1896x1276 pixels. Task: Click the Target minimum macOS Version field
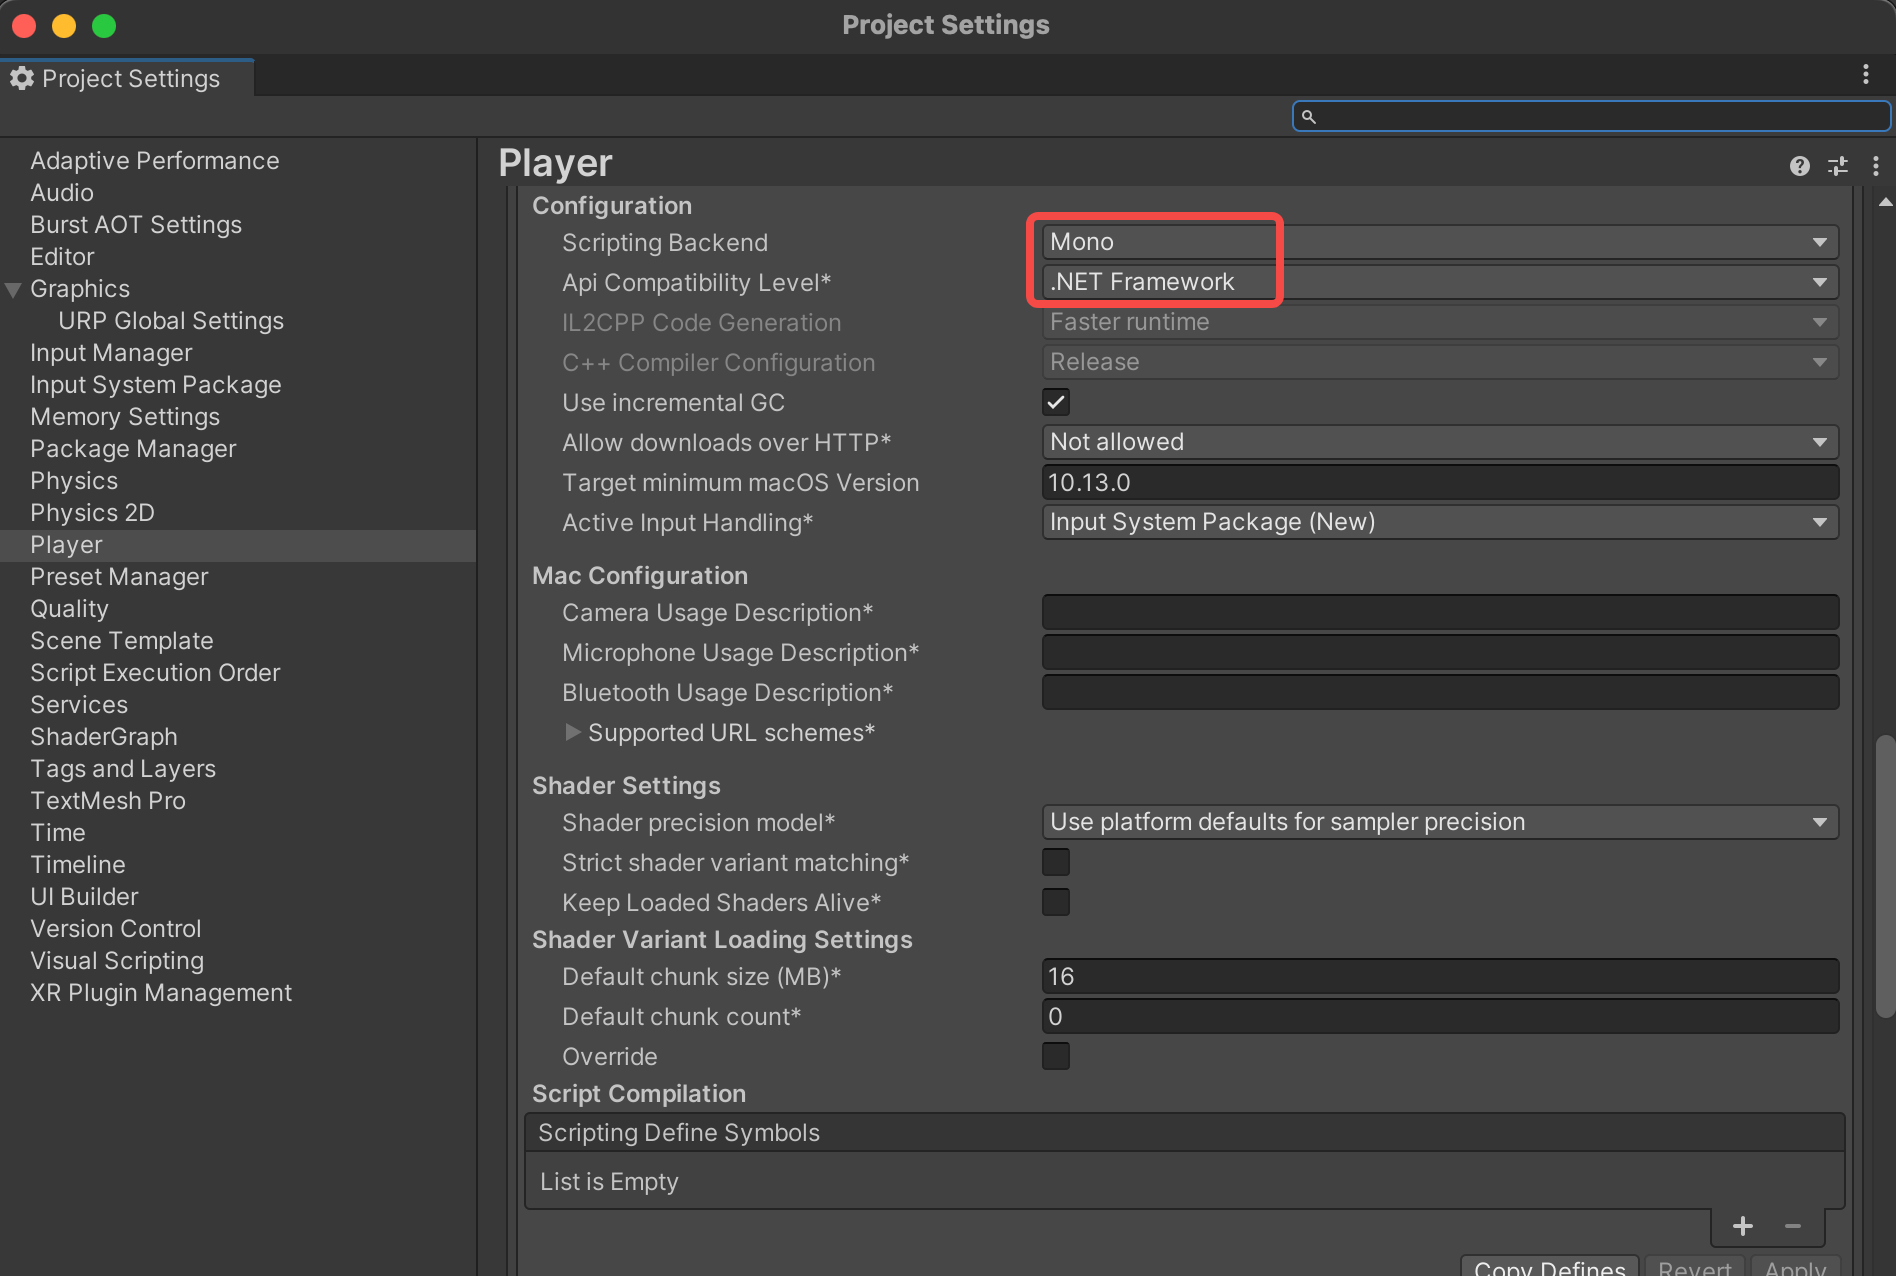click(x=1440, y=482)
